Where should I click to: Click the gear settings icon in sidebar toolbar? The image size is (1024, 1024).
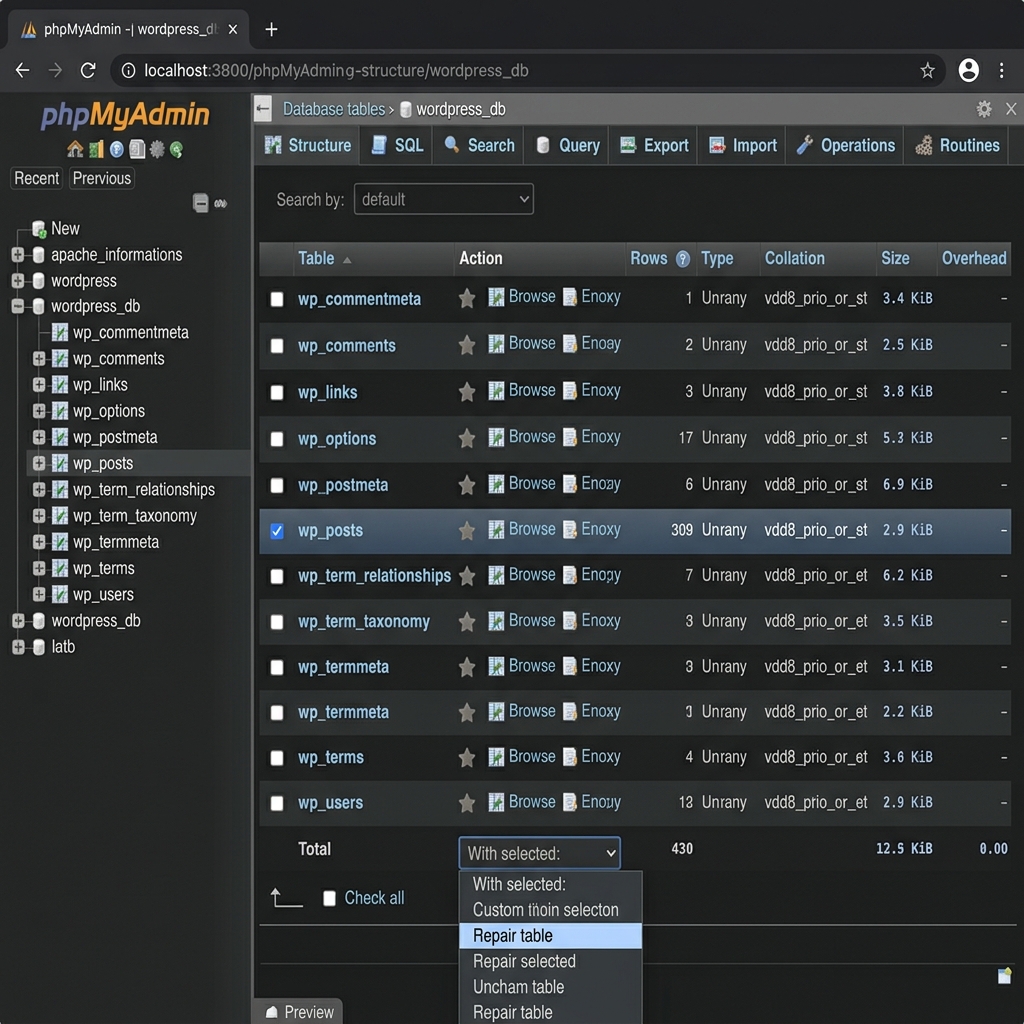tap(157, 150)
